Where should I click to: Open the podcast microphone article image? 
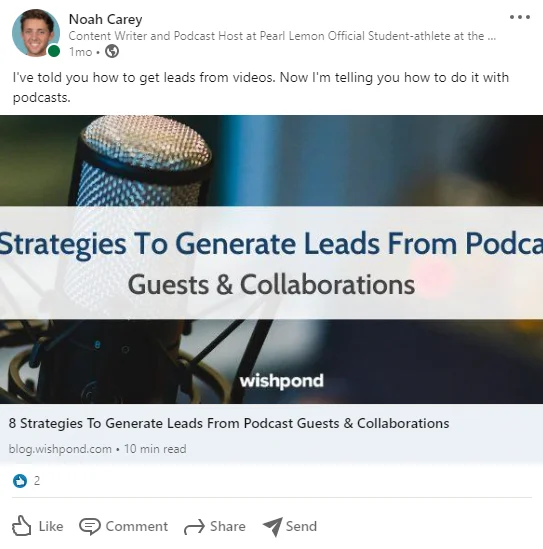coord(271,259)
